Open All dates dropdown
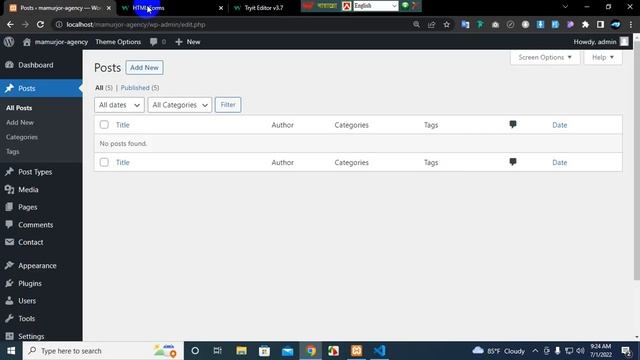Screen dimensions: 640x360 tap(119, 105)
